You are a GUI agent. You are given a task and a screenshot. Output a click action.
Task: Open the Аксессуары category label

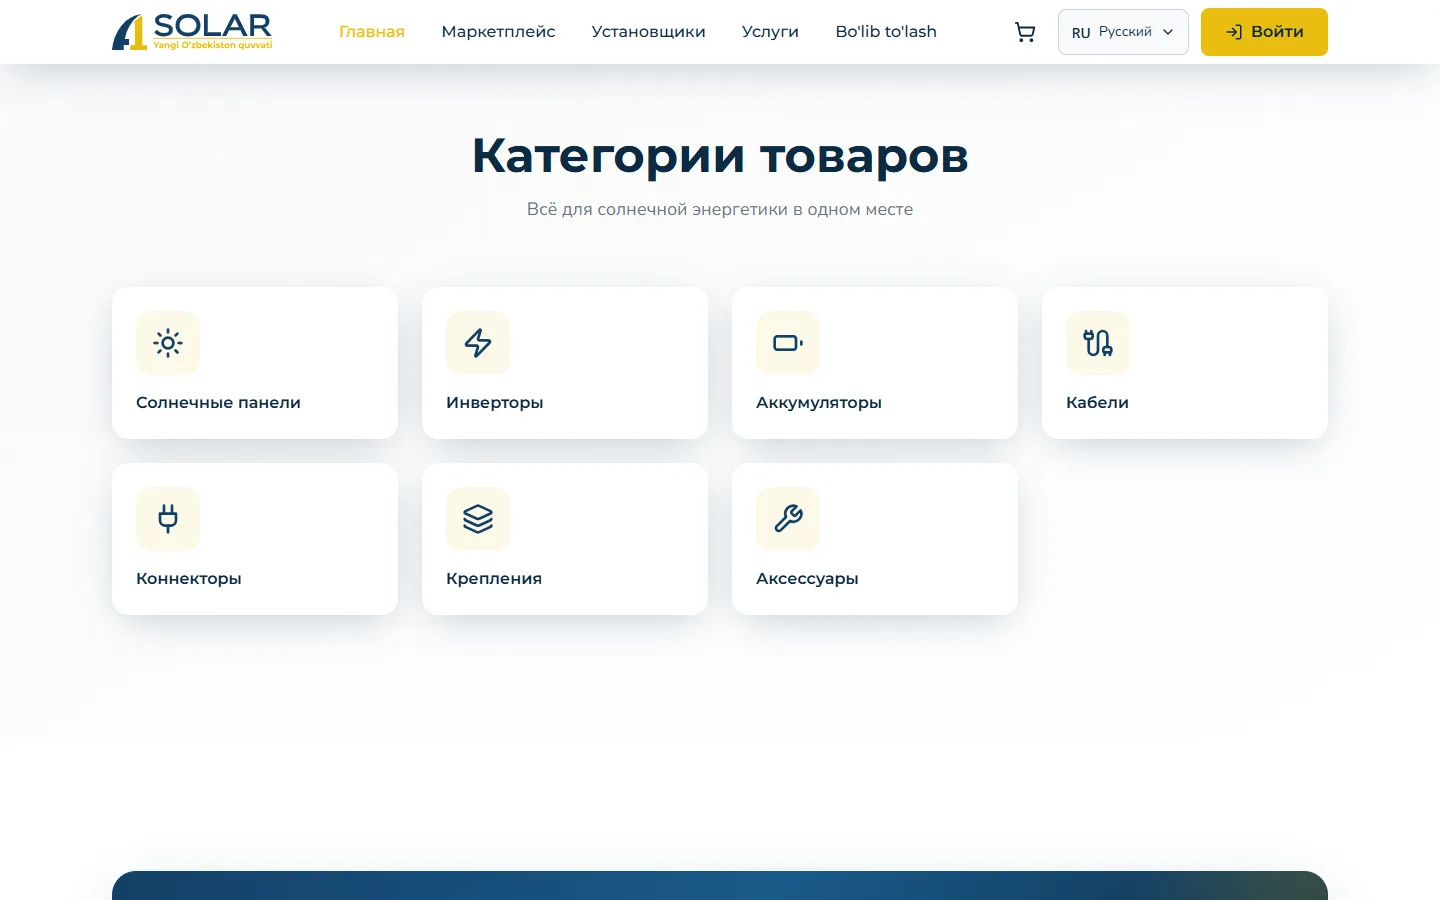click(807, 578)
